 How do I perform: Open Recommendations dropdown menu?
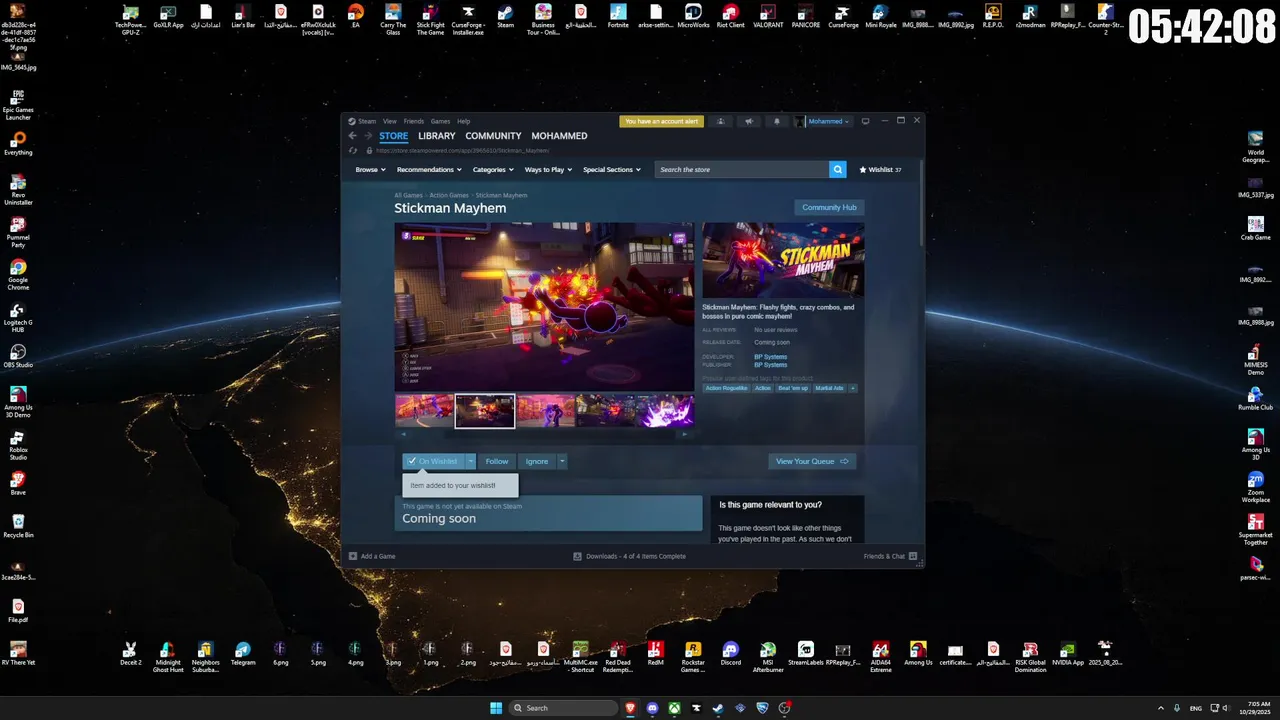point(430,170)
